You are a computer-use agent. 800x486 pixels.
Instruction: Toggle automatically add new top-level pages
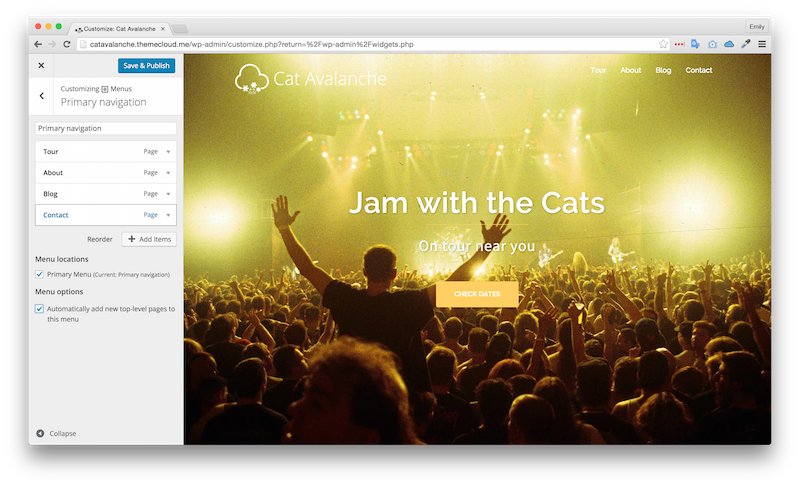pyautogui.click(x=39, y=309)
